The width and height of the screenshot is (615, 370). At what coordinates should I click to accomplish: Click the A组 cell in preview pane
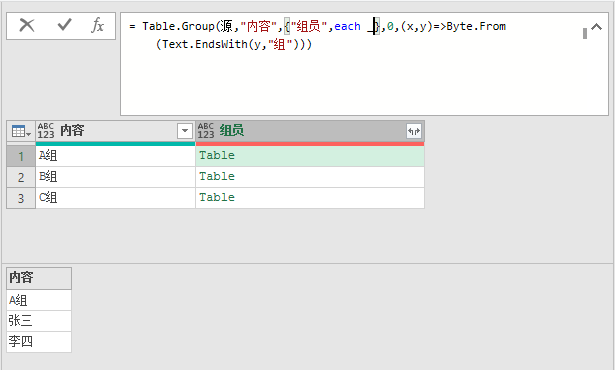39,301
